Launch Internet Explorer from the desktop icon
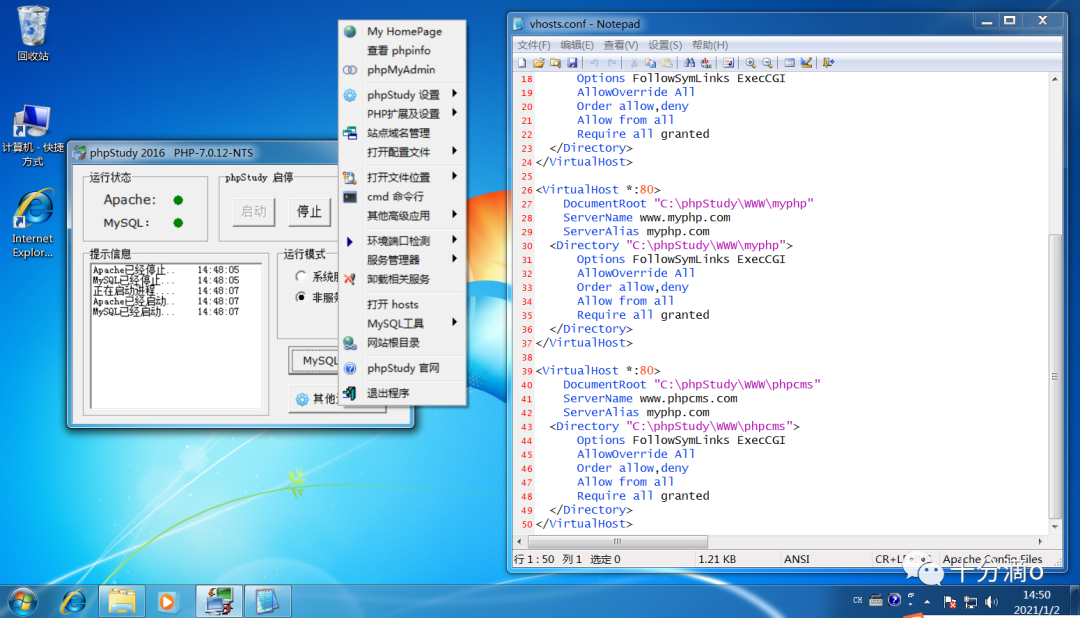Screen dimensions: 1080x618 [x=32, y=223]
